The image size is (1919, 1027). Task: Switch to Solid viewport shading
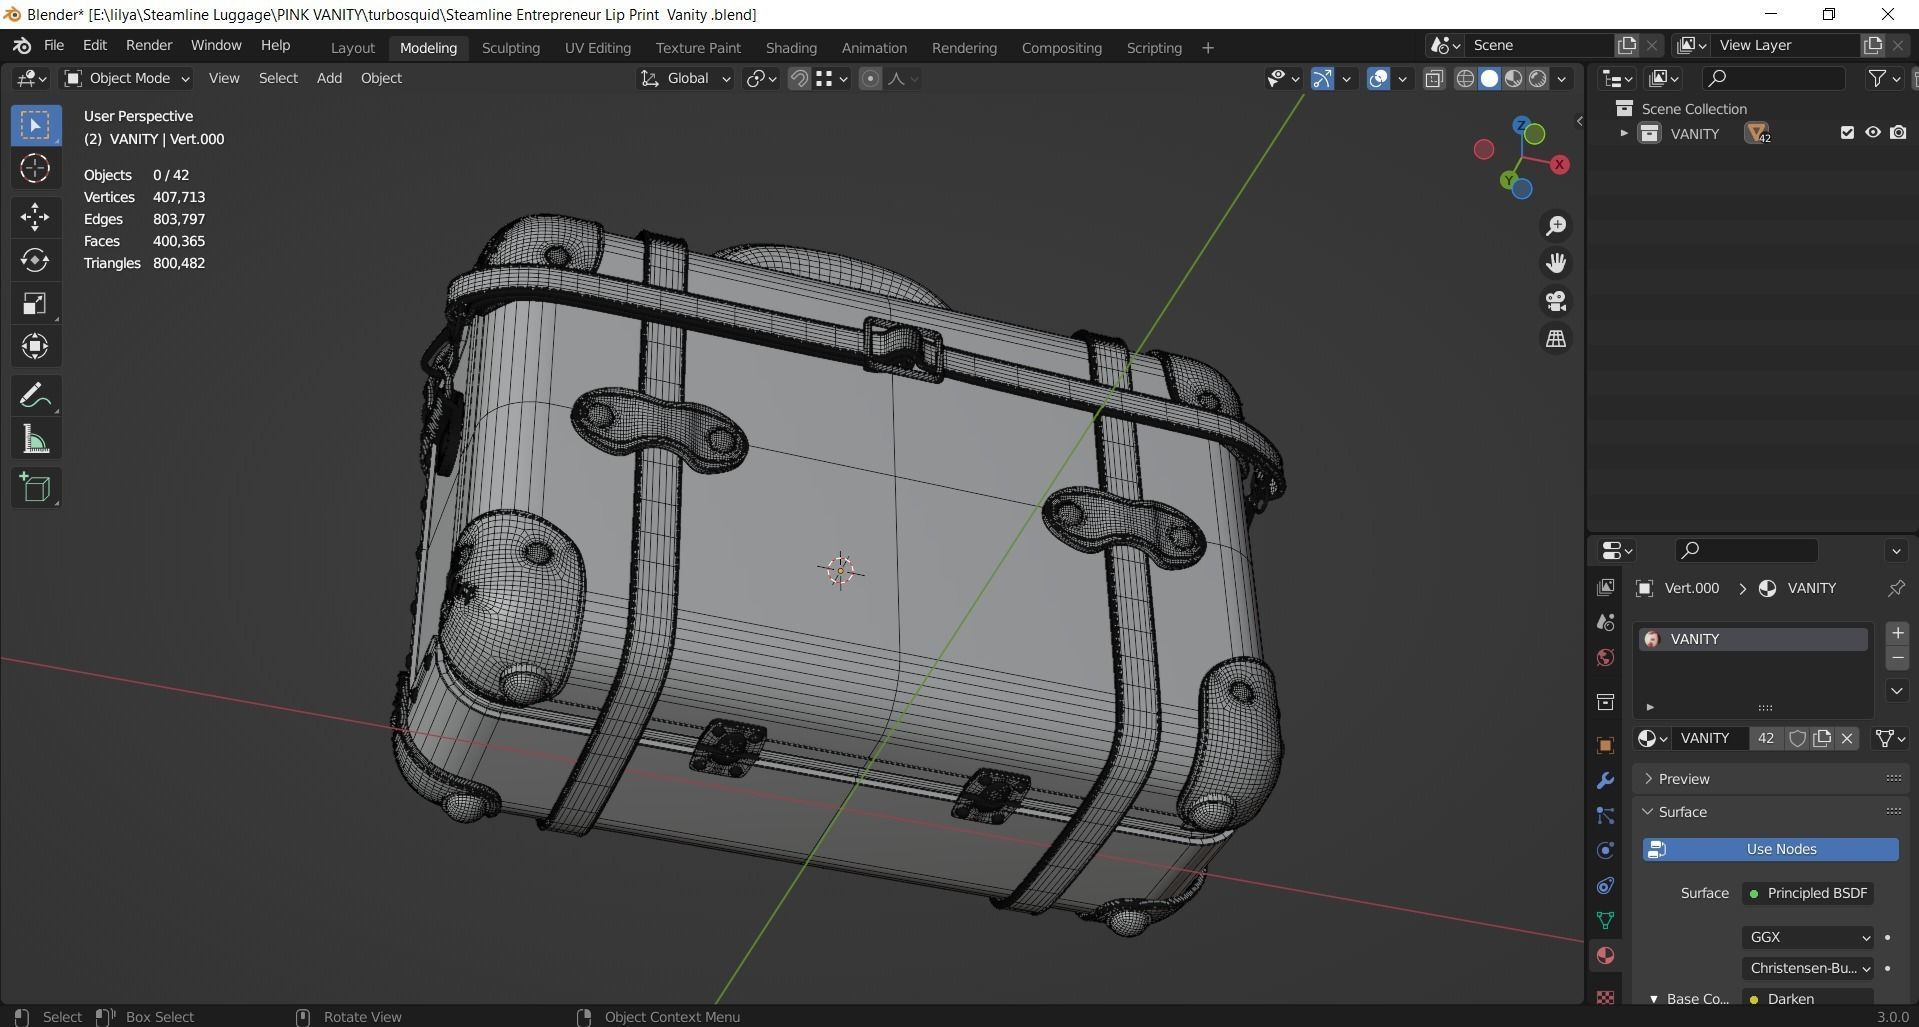(1489, 78)
